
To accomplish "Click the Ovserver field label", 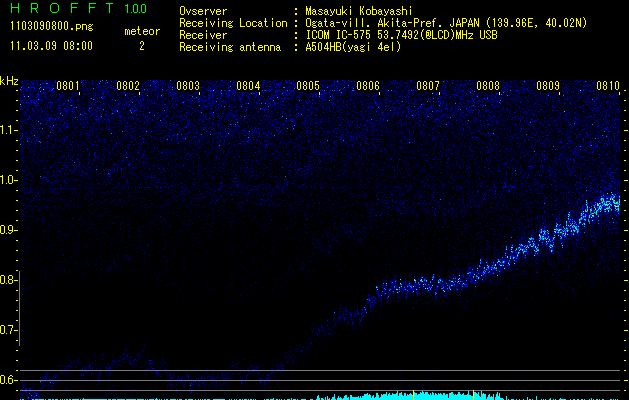I will point(203,11).
